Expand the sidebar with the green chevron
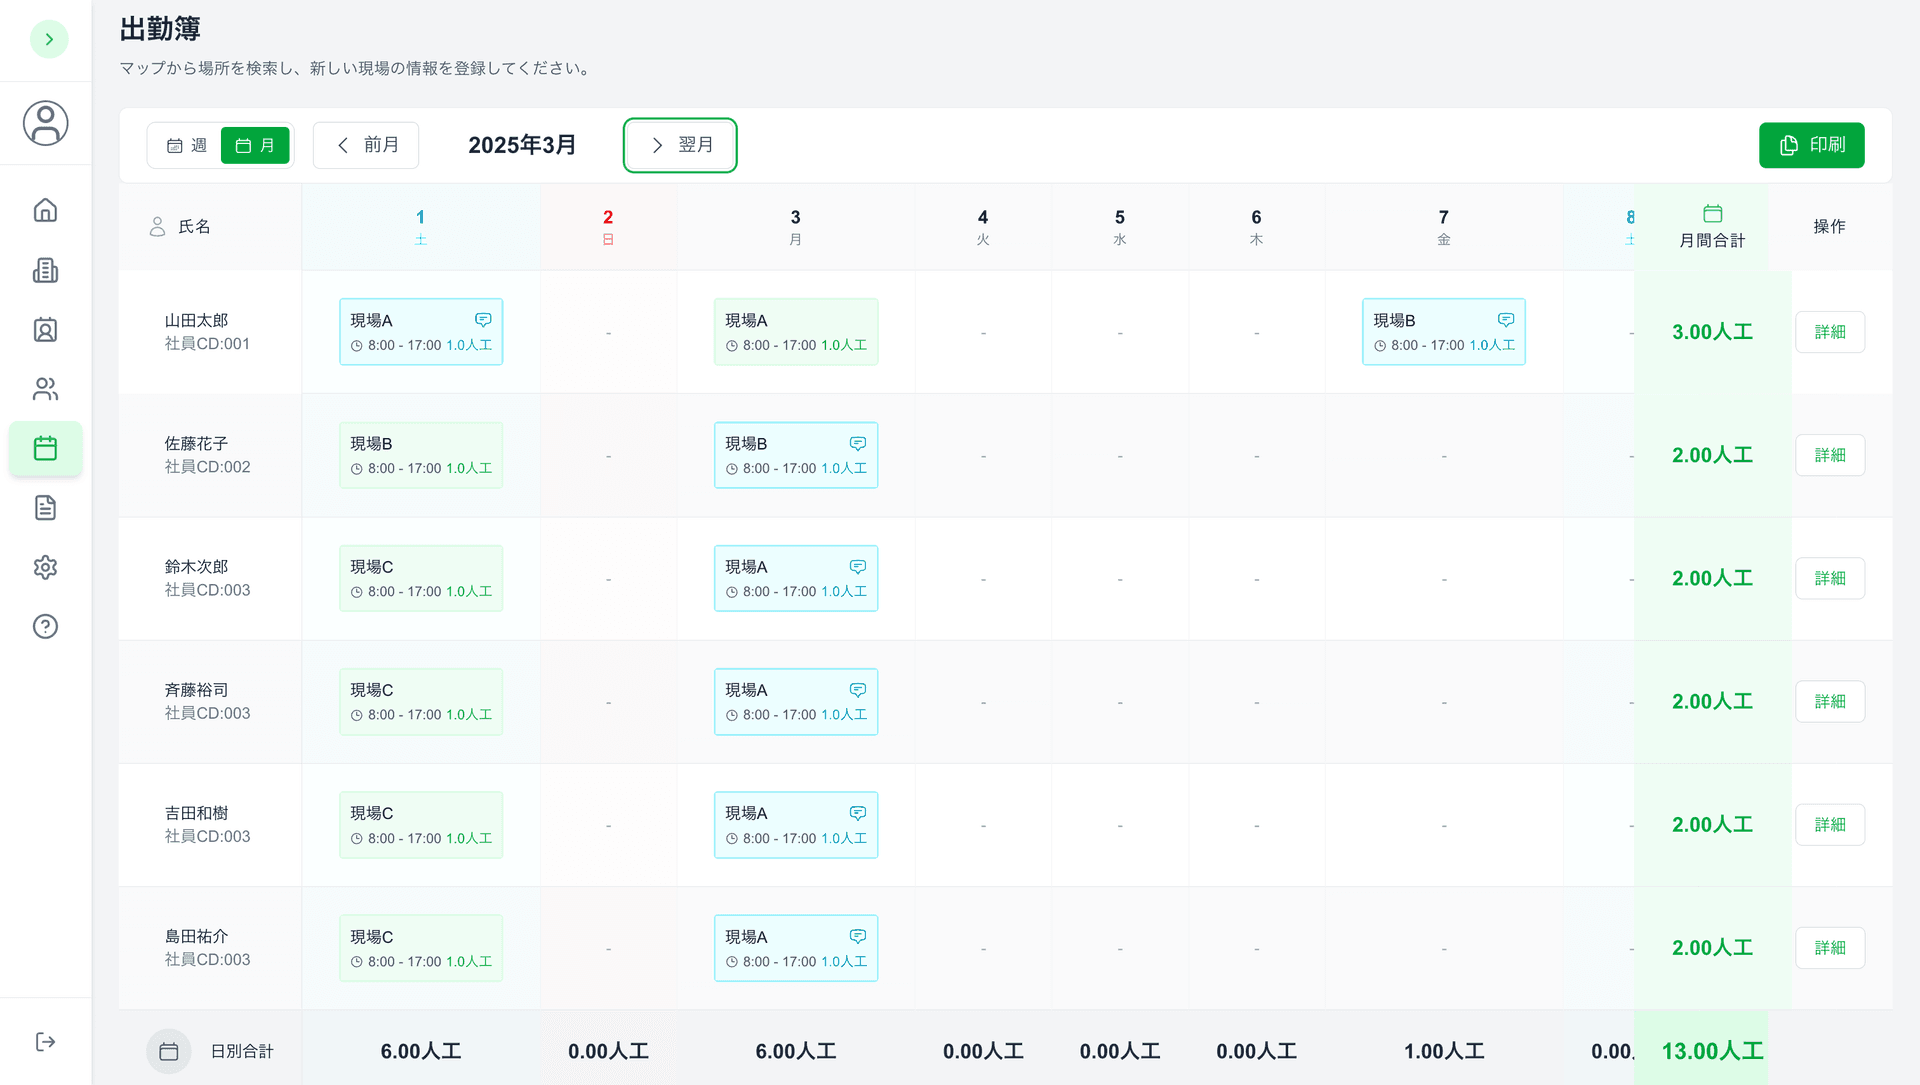This screenshot has width=1920, height=1085. tap(49, 39)
